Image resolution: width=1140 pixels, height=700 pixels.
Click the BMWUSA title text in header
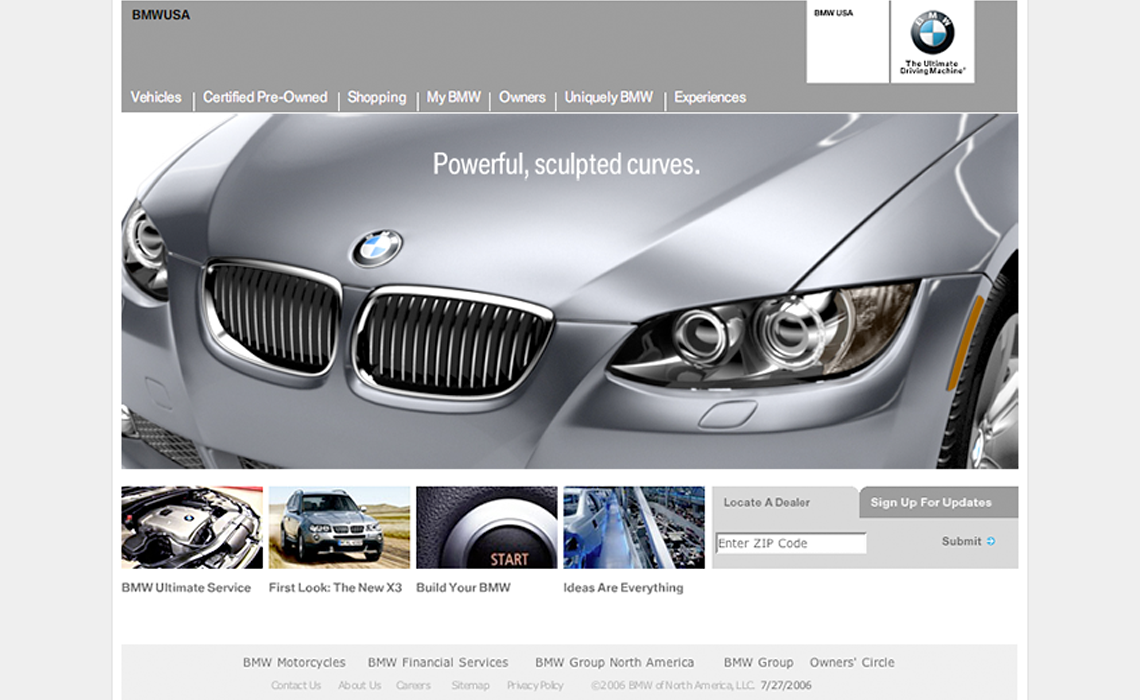pos(161,15)
